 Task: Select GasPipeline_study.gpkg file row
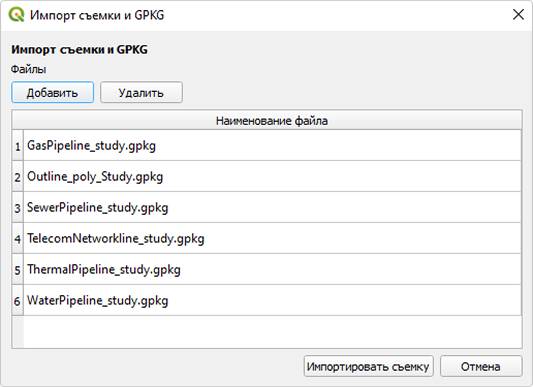click(x=272, y=146)
